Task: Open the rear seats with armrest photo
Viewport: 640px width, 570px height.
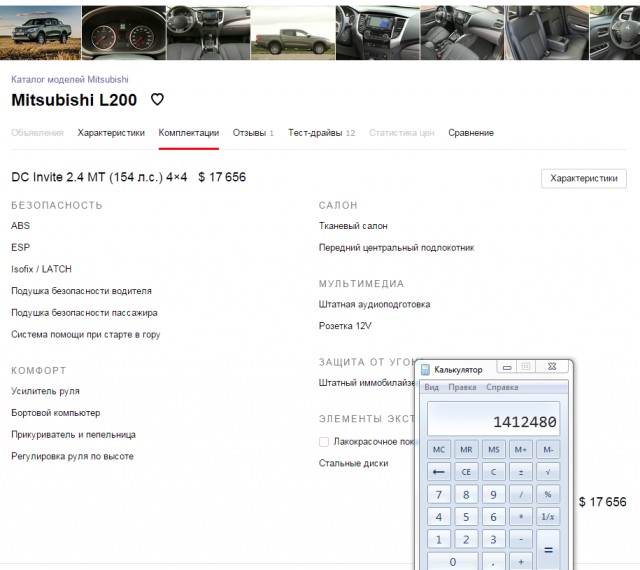Action: pyautogui.click(x=547, y=33)
